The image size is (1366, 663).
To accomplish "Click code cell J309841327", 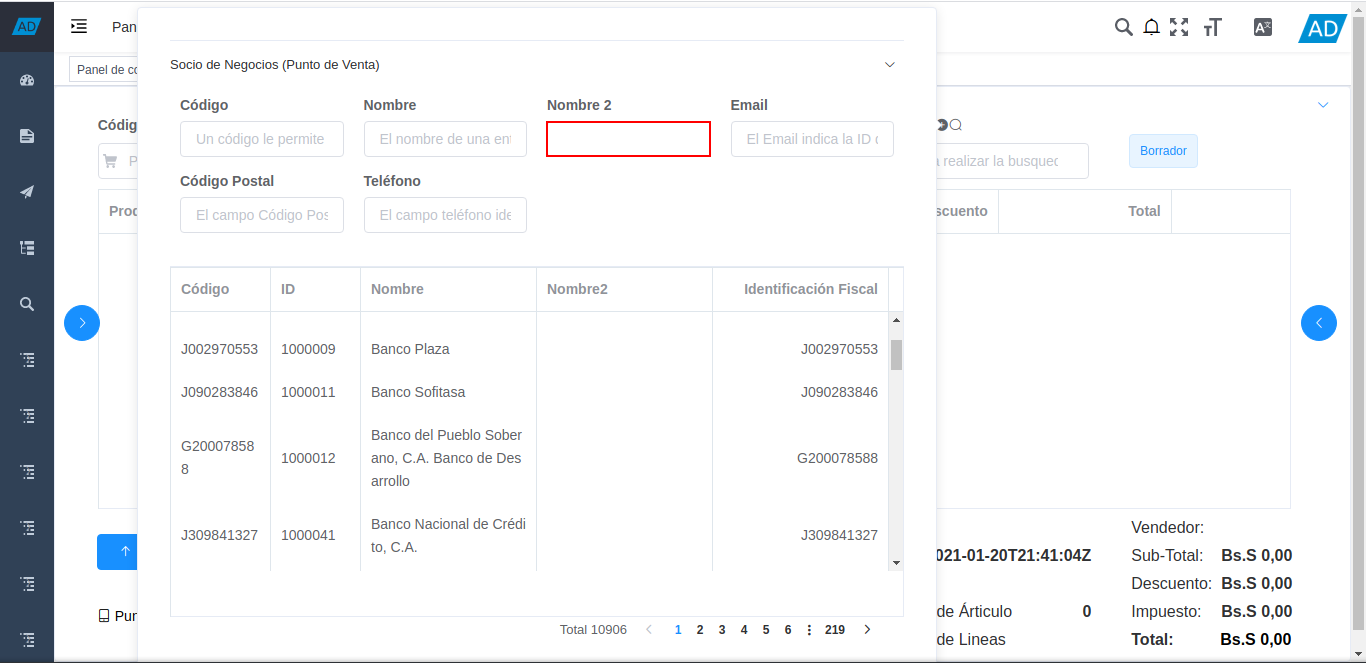I will tap(219, 535).
